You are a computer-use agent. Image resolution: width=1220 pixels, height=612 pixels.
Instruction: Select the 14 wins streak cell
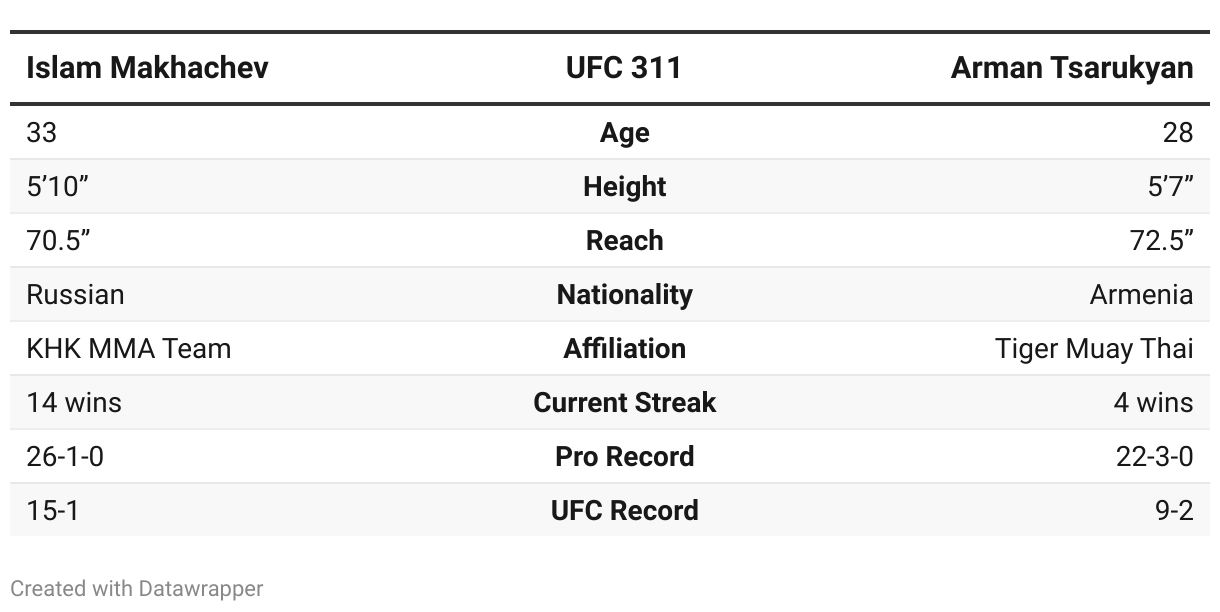point(74,403)
